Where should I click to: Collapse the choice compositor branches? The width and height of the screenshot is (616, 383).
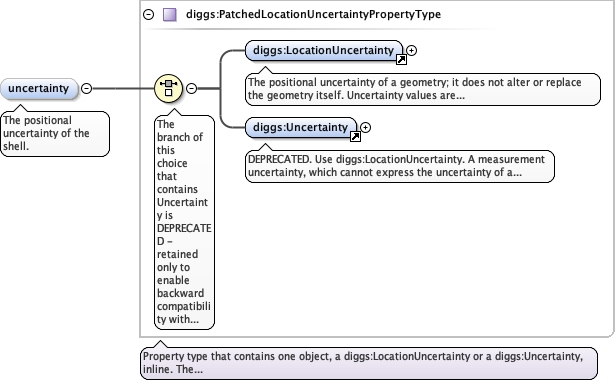click(191, 88)
